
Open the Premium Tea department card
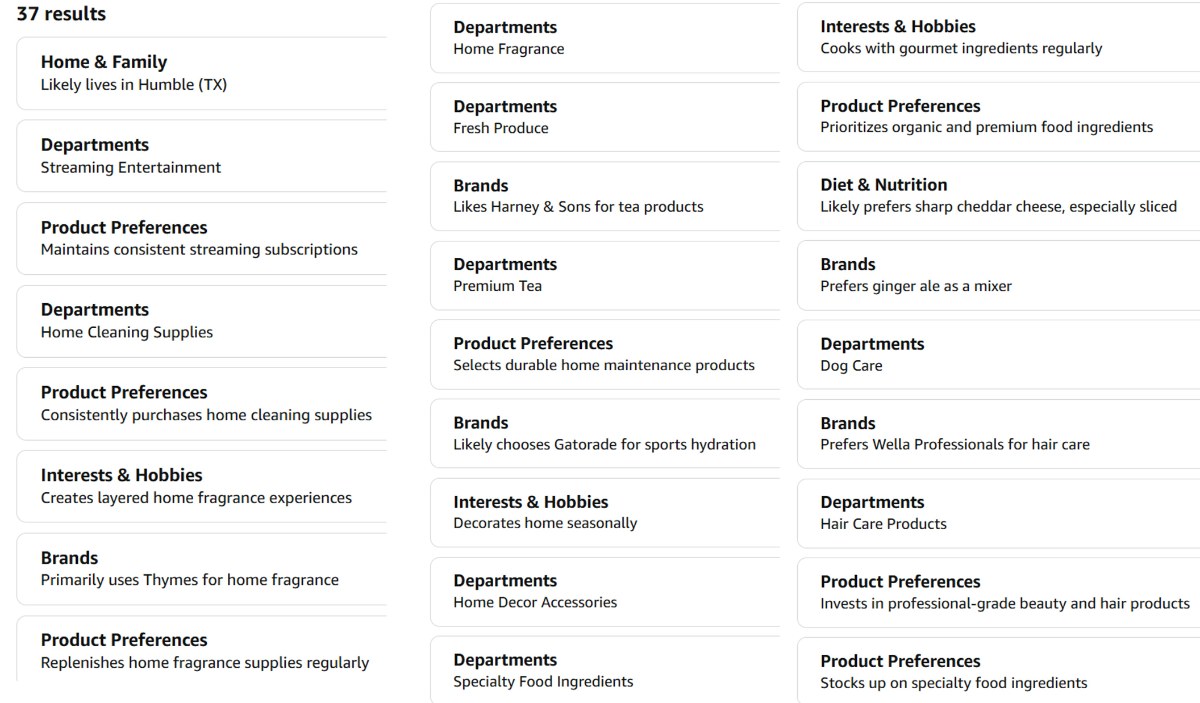(605, 275)
